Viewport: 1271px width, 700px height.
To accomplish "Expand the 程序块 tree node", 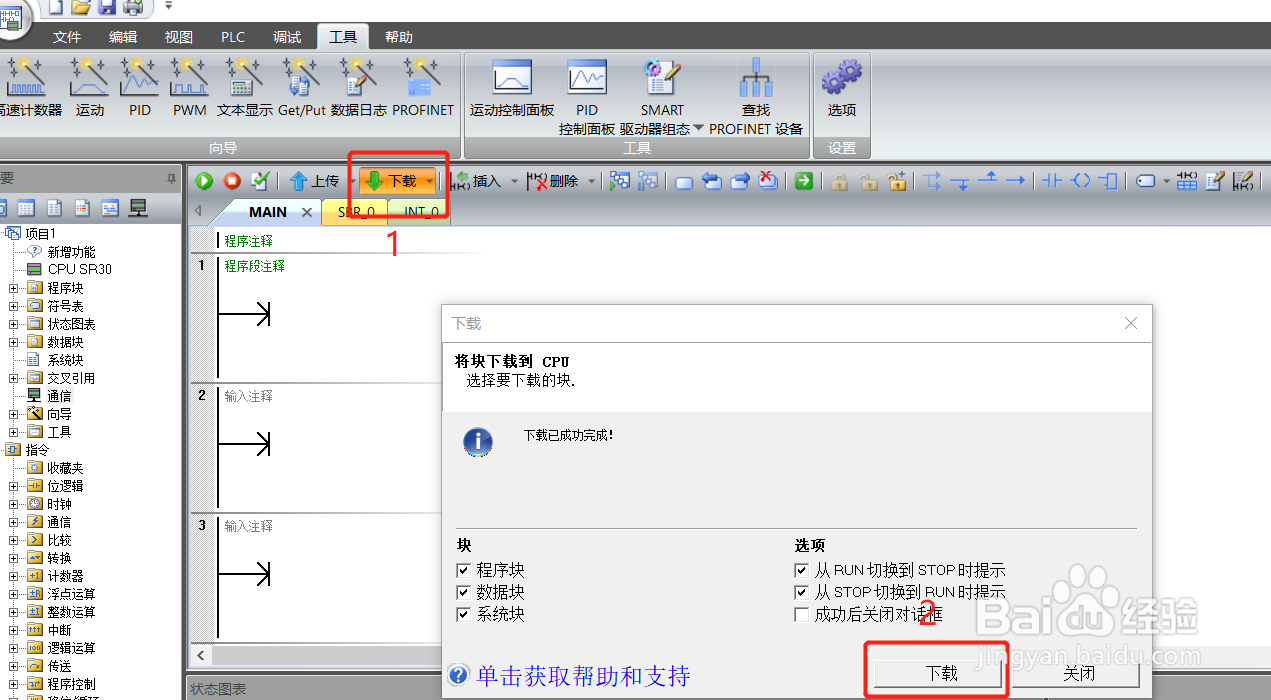I will (14, 288).
